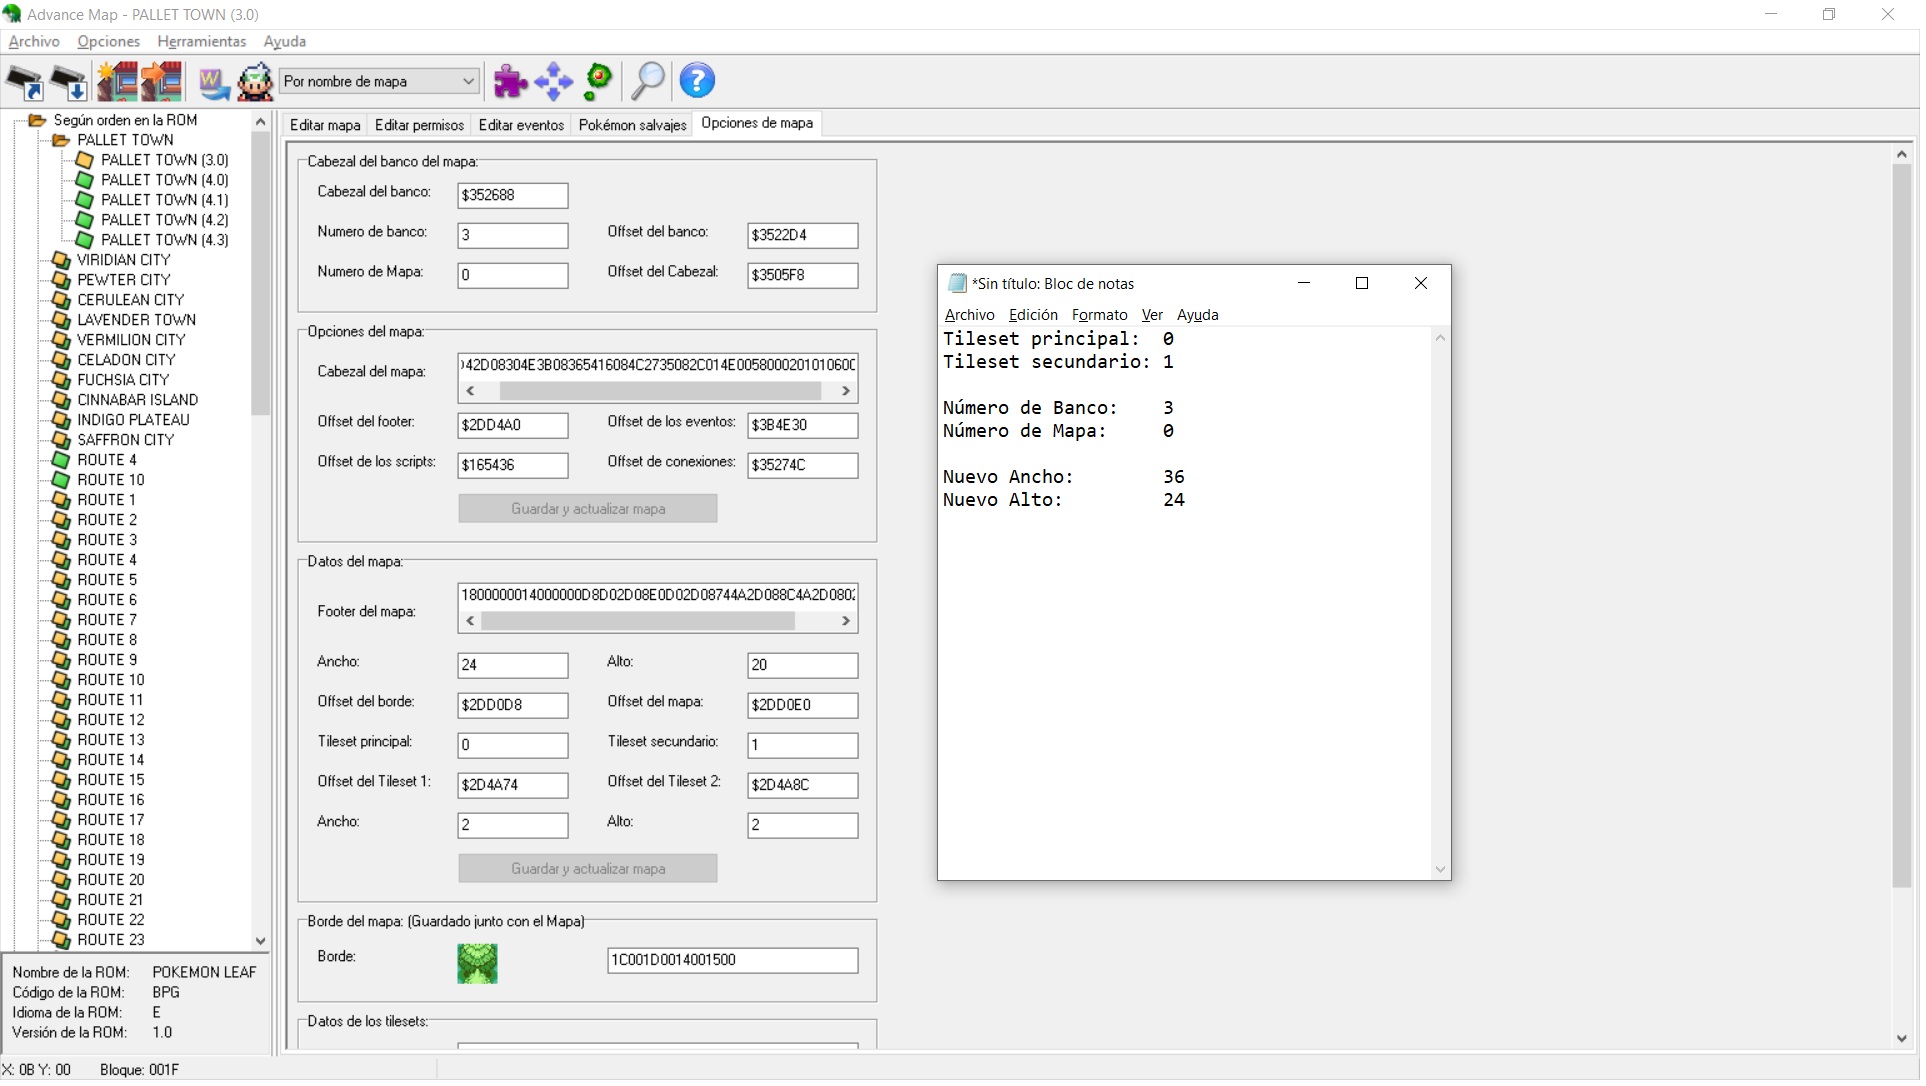This screenshot has height=1086, width=1926.
Task: Click the blue four-arrow move icon
Action: pyautogui.click(x=553, y=82)
